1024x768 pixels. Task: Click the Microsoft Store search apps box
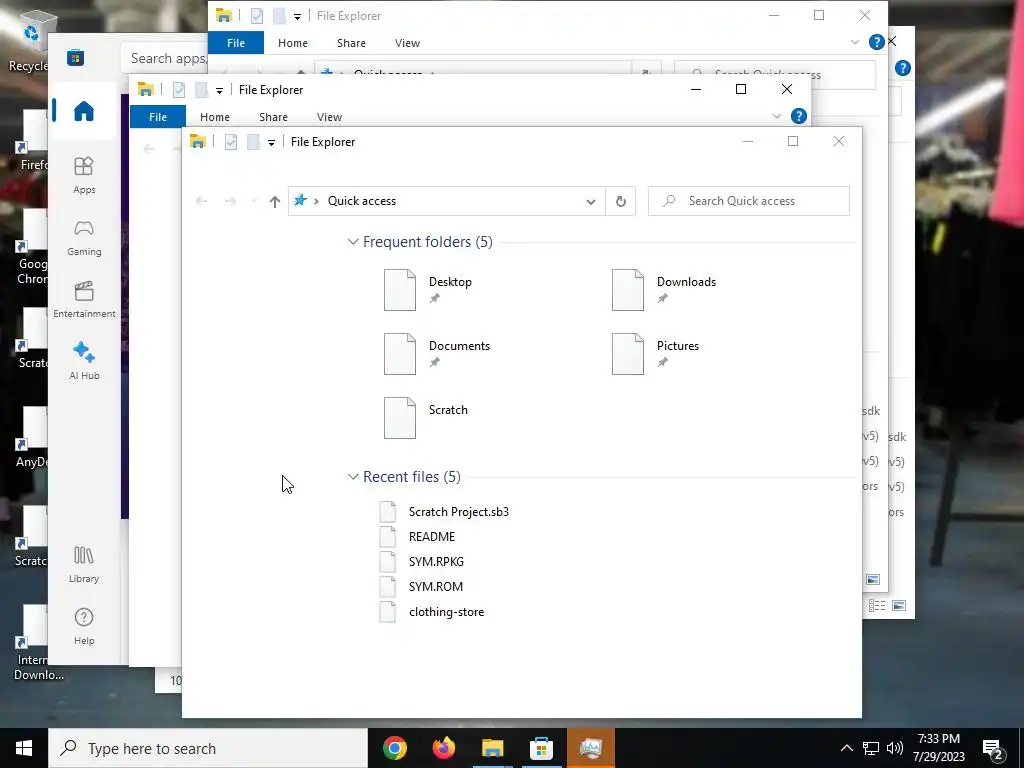click(165, 58)
